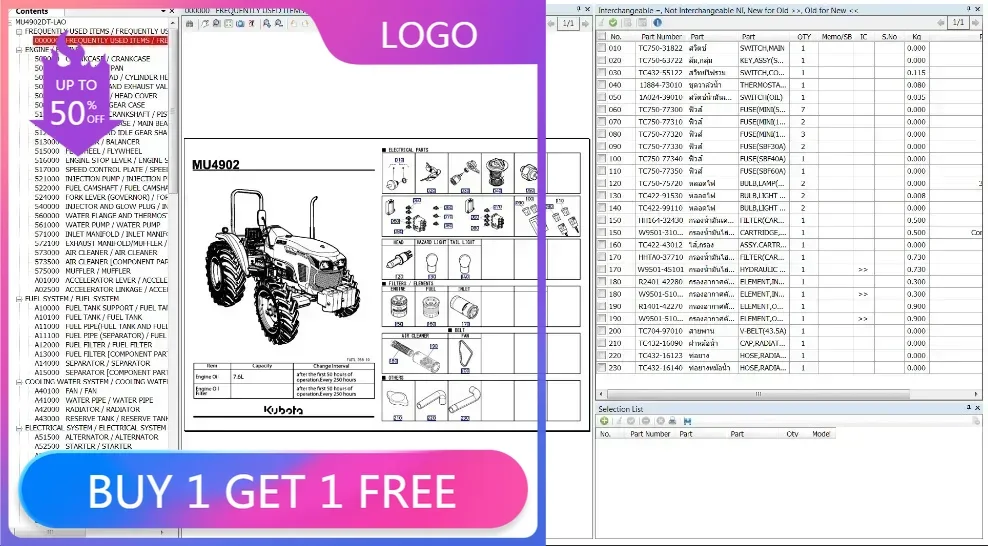Click part number W9501-45101 cell
The height and width of the screenshot is (546, 988).
[660, 270]
